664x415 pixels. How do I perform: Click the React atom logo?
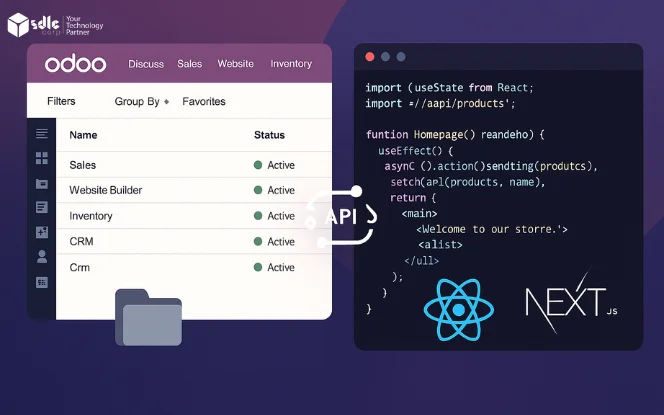(459, 310)
